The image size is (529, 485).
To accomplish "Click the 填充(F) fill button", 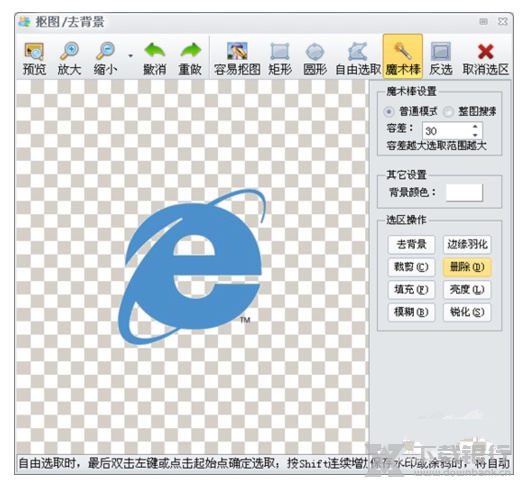I will 411,290.
